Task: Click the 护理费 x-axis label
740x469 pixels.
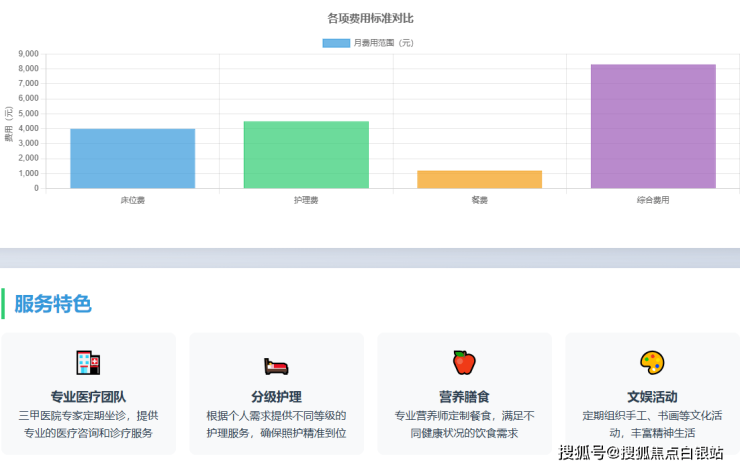Action: tap(306, 201)
